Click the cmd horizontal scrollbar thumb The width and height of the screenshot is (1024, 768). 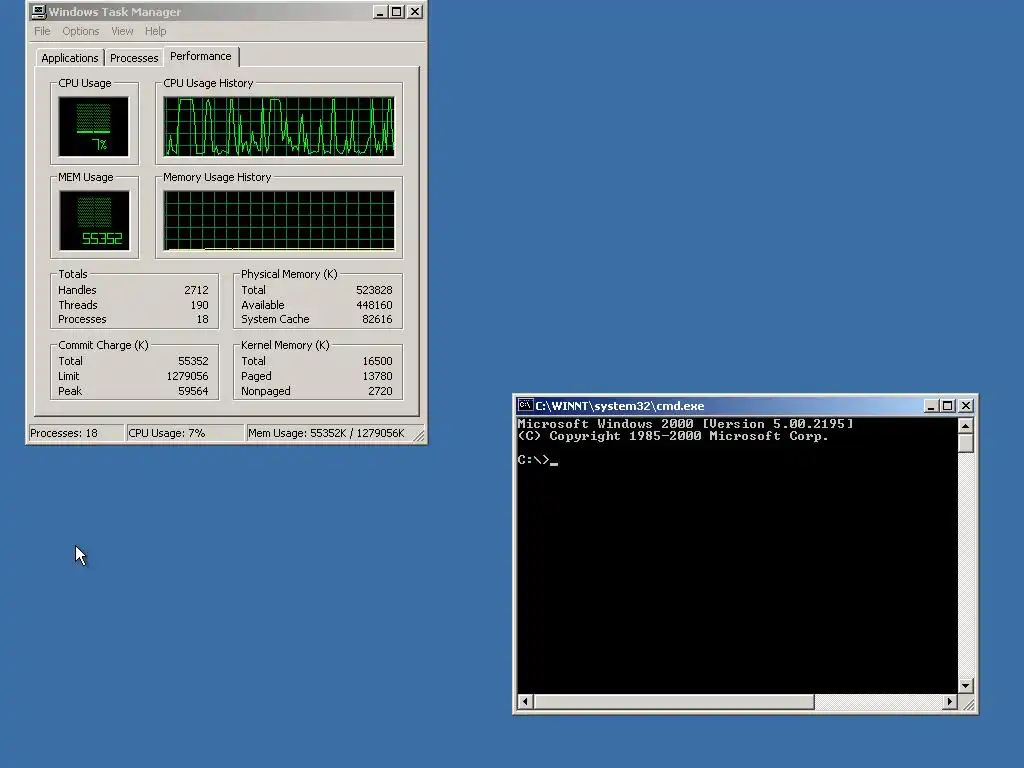(x=674, y=702)
